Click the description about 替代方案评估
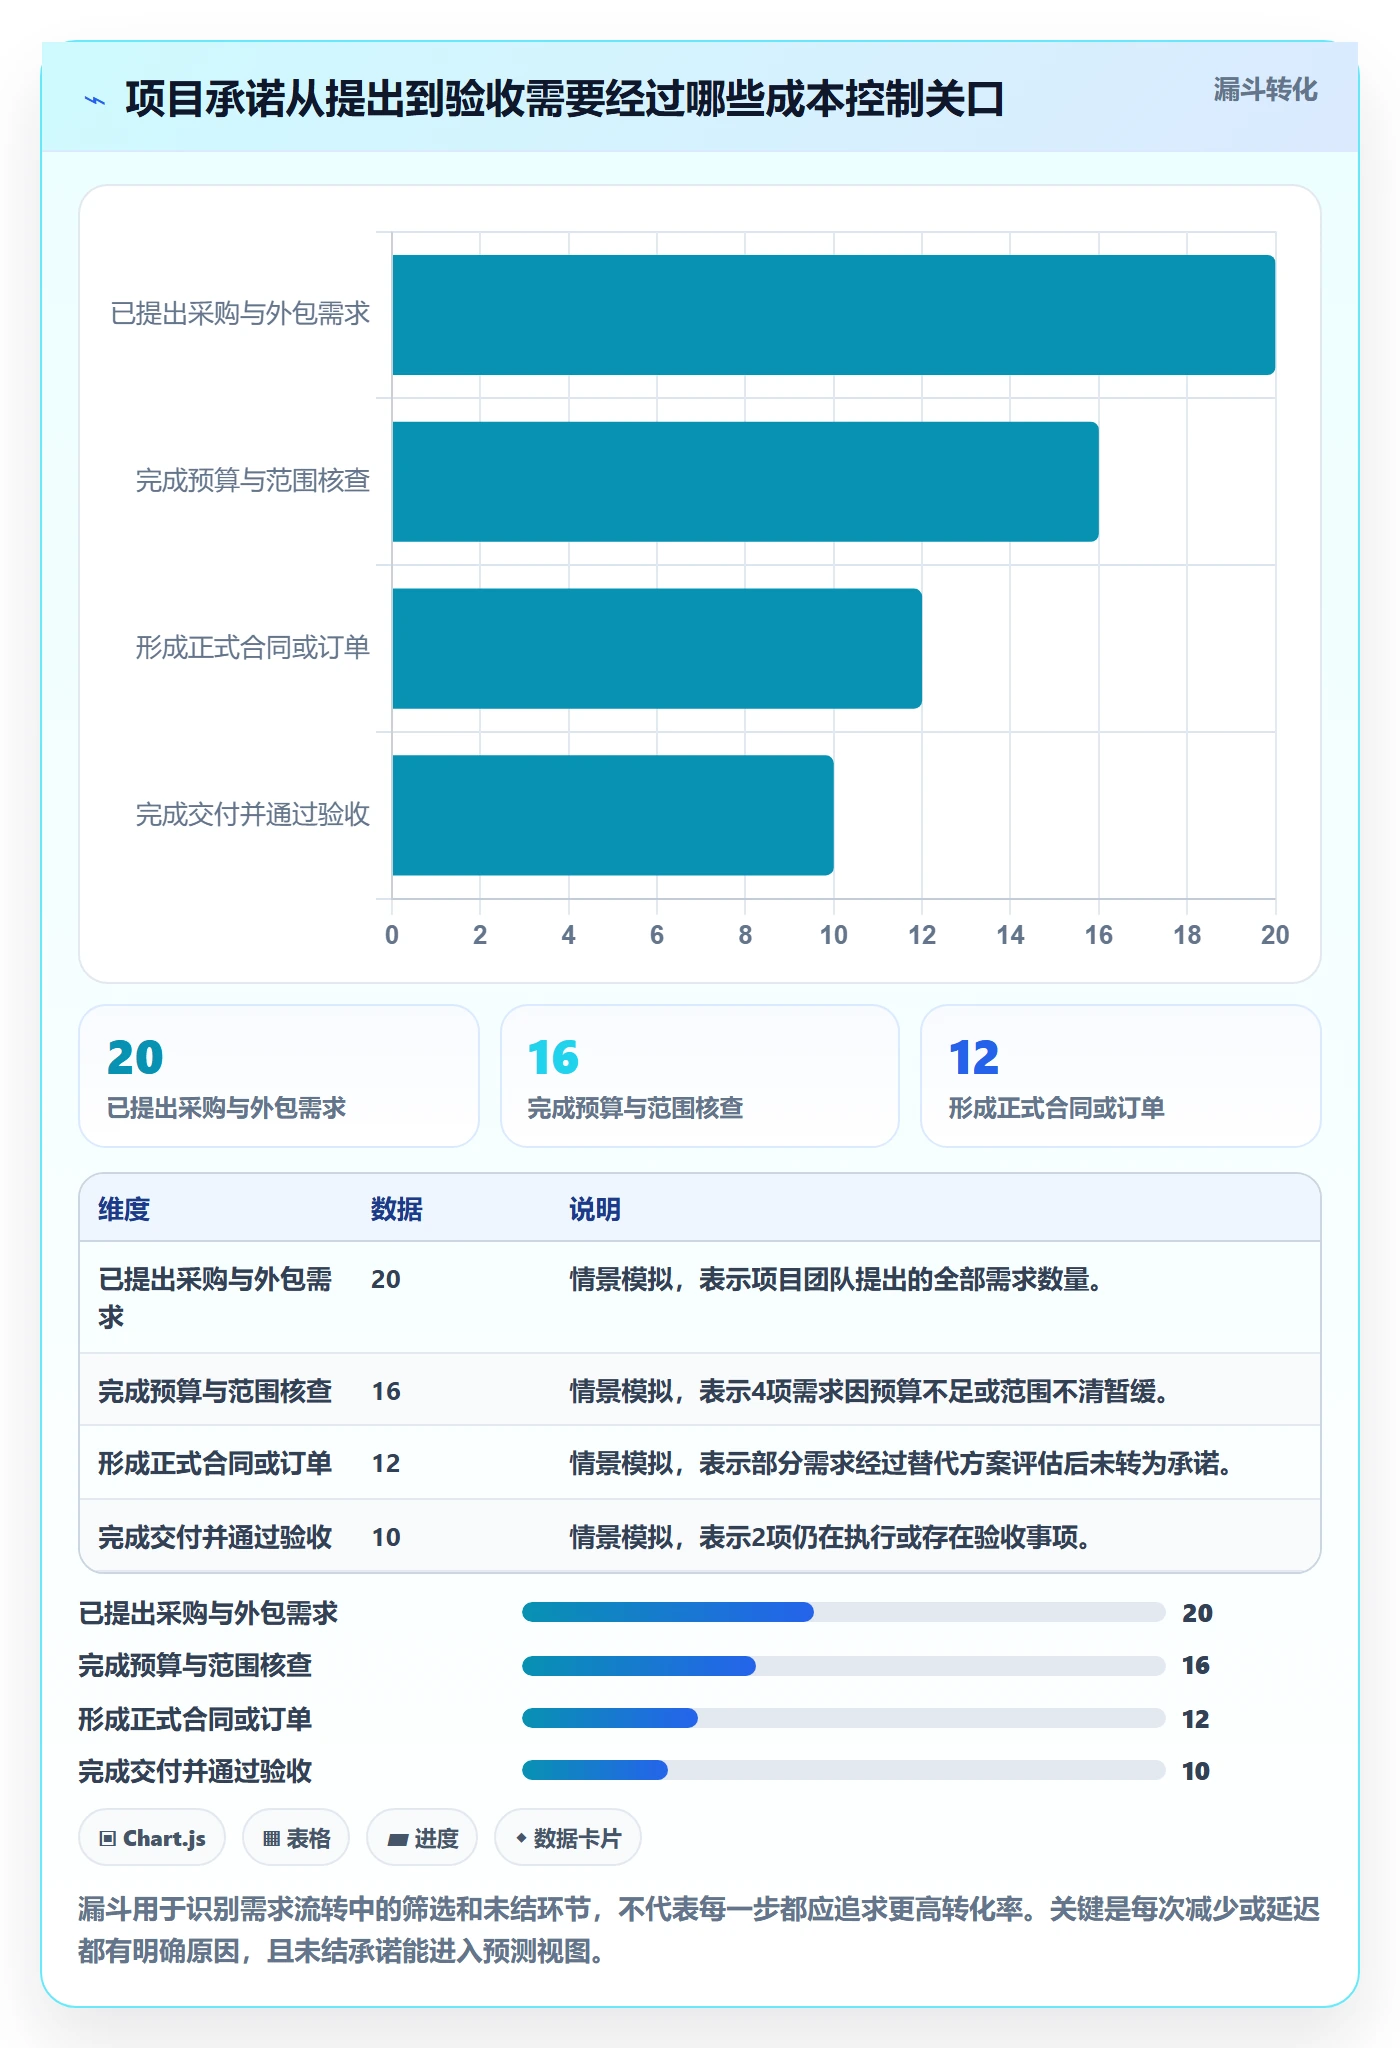 point(901,1463)
